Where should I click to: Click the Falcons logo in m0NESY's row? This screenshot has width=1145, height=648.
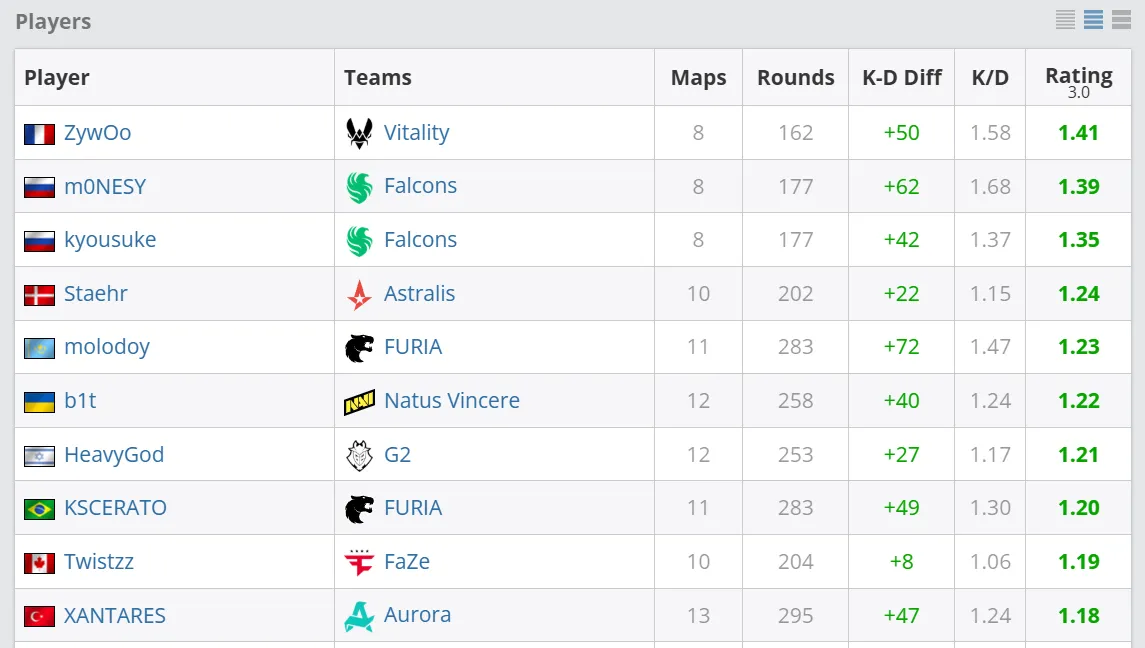(359, 187)
